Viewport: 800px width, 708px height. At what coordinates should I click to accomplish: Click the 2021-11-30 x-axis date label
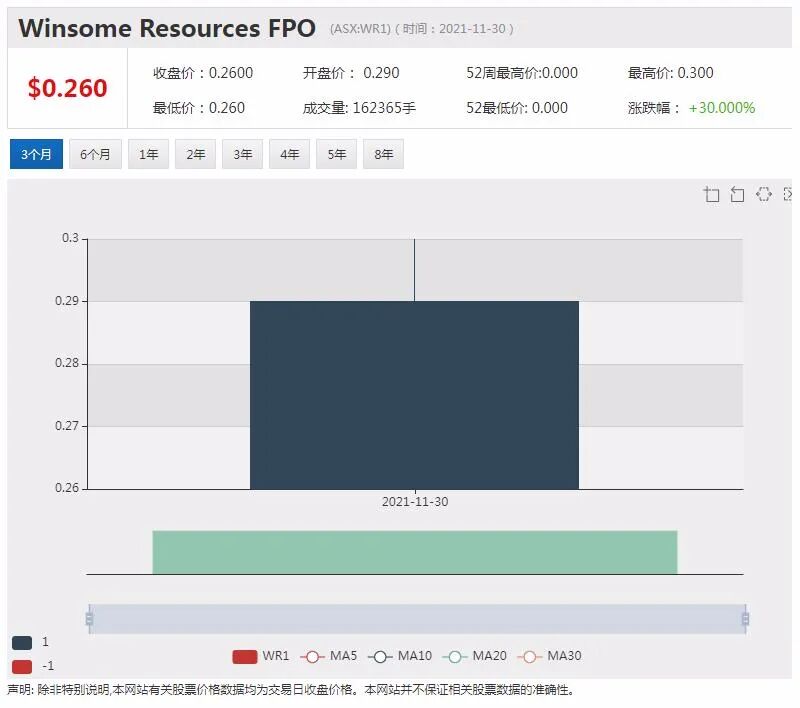point(415,502)
